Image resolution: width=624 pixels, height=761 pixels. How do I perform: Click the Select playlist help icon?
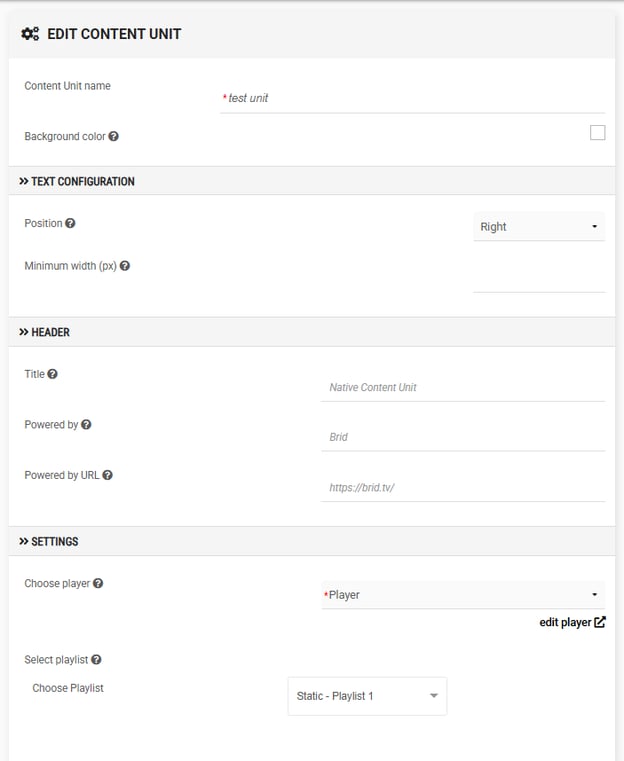coord(96,660)
